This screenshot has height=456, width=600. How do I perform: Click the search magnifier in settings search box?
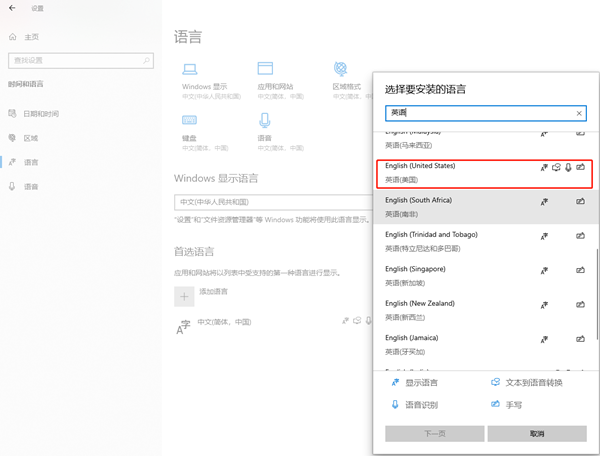(x=146, y=60)
